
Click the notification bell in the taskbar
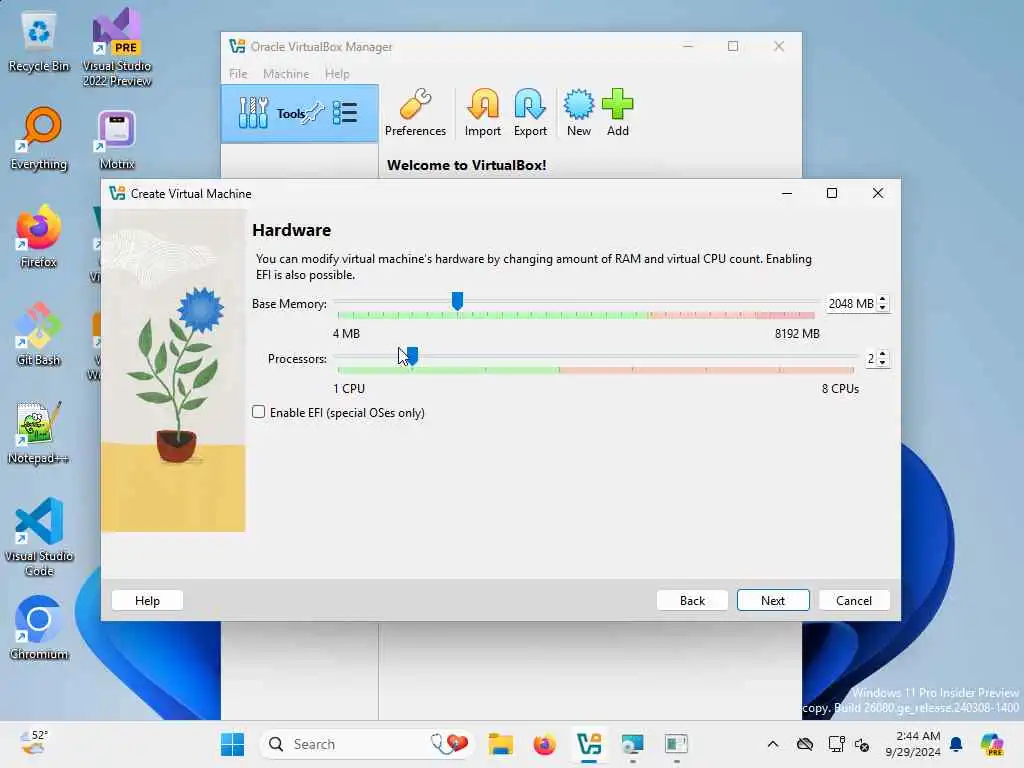click(x=956, y=744)
